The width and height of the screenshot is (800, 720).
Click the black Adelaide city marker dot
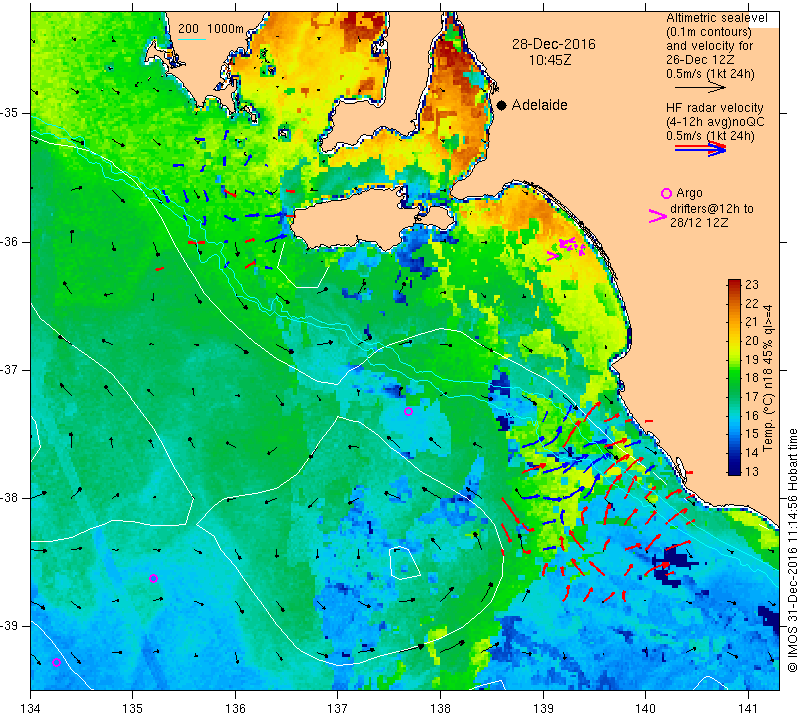click(502, 105)
